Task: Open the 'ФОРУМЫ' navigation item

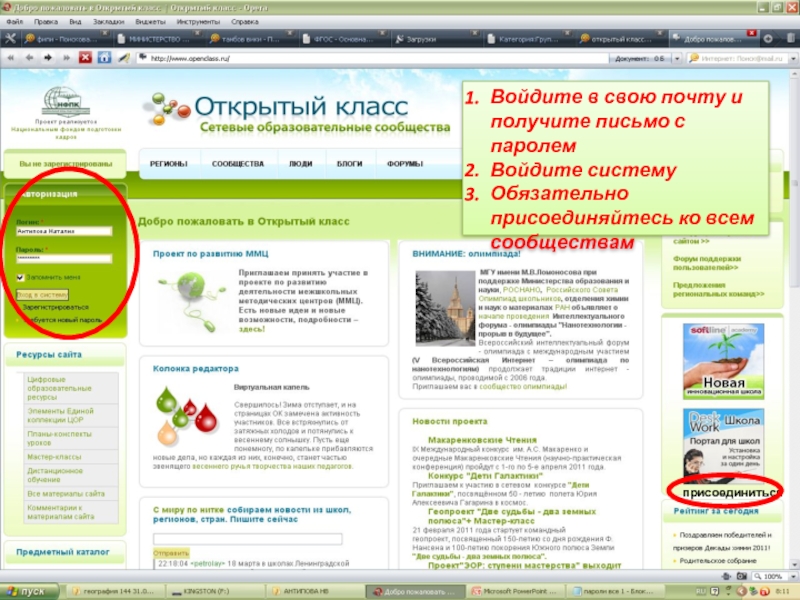Action: click(405, 164)
